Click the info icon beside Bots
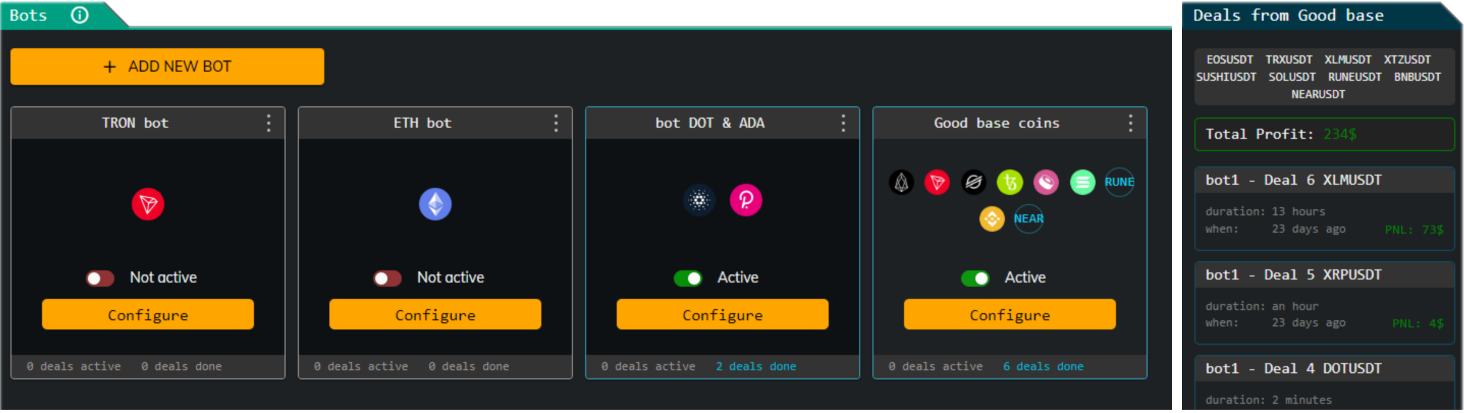The width and height of the screenshot is (1464, 413). tap(80, 15)
